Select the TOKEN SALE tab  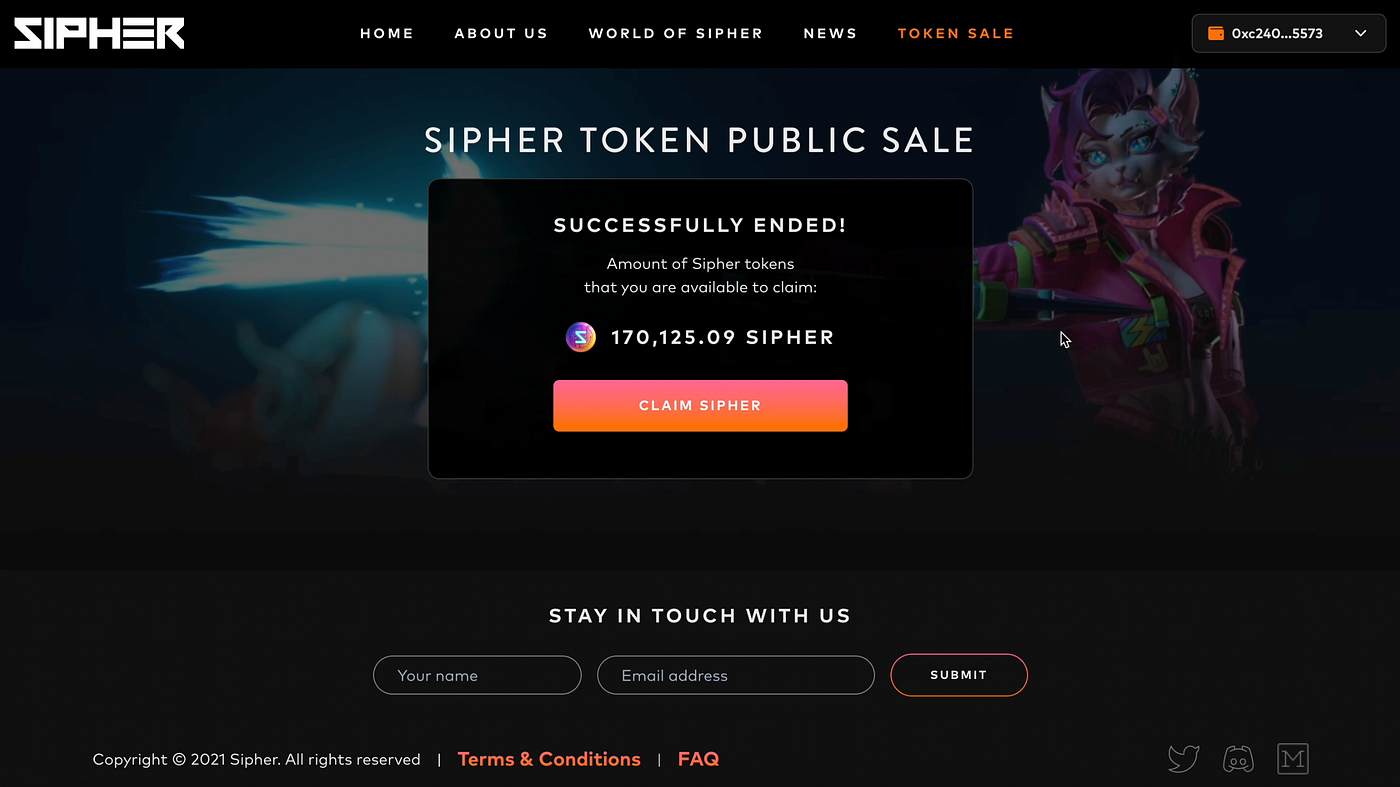tap(956, 33)
